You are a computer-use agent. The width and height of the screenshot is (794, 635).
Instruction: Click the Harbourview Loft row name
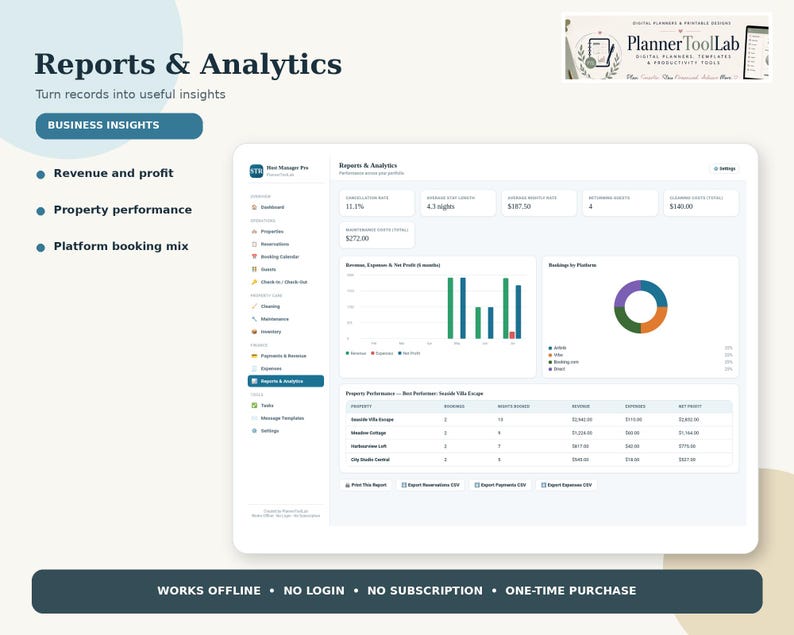369,446
